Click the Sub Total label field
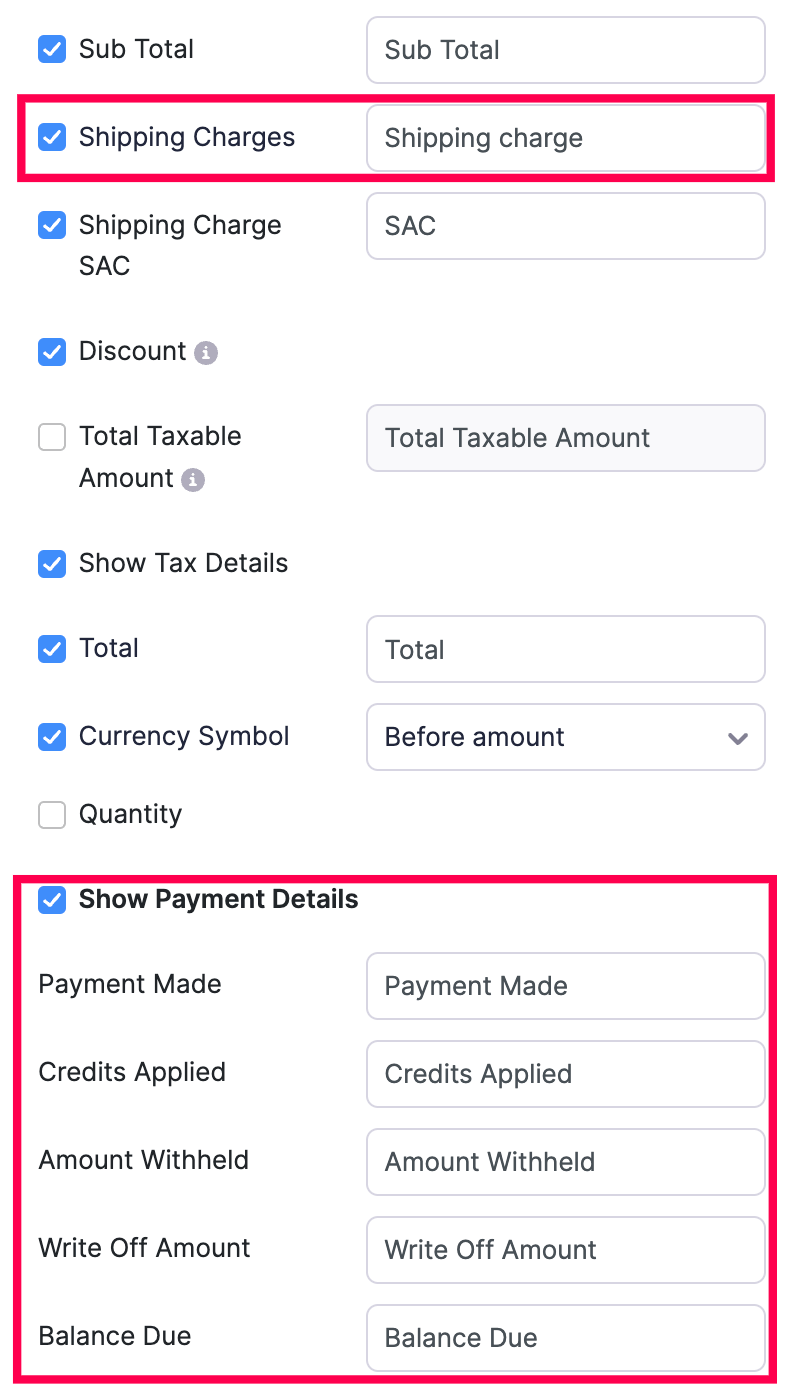 pyautogui.click(x=565, y=50)
